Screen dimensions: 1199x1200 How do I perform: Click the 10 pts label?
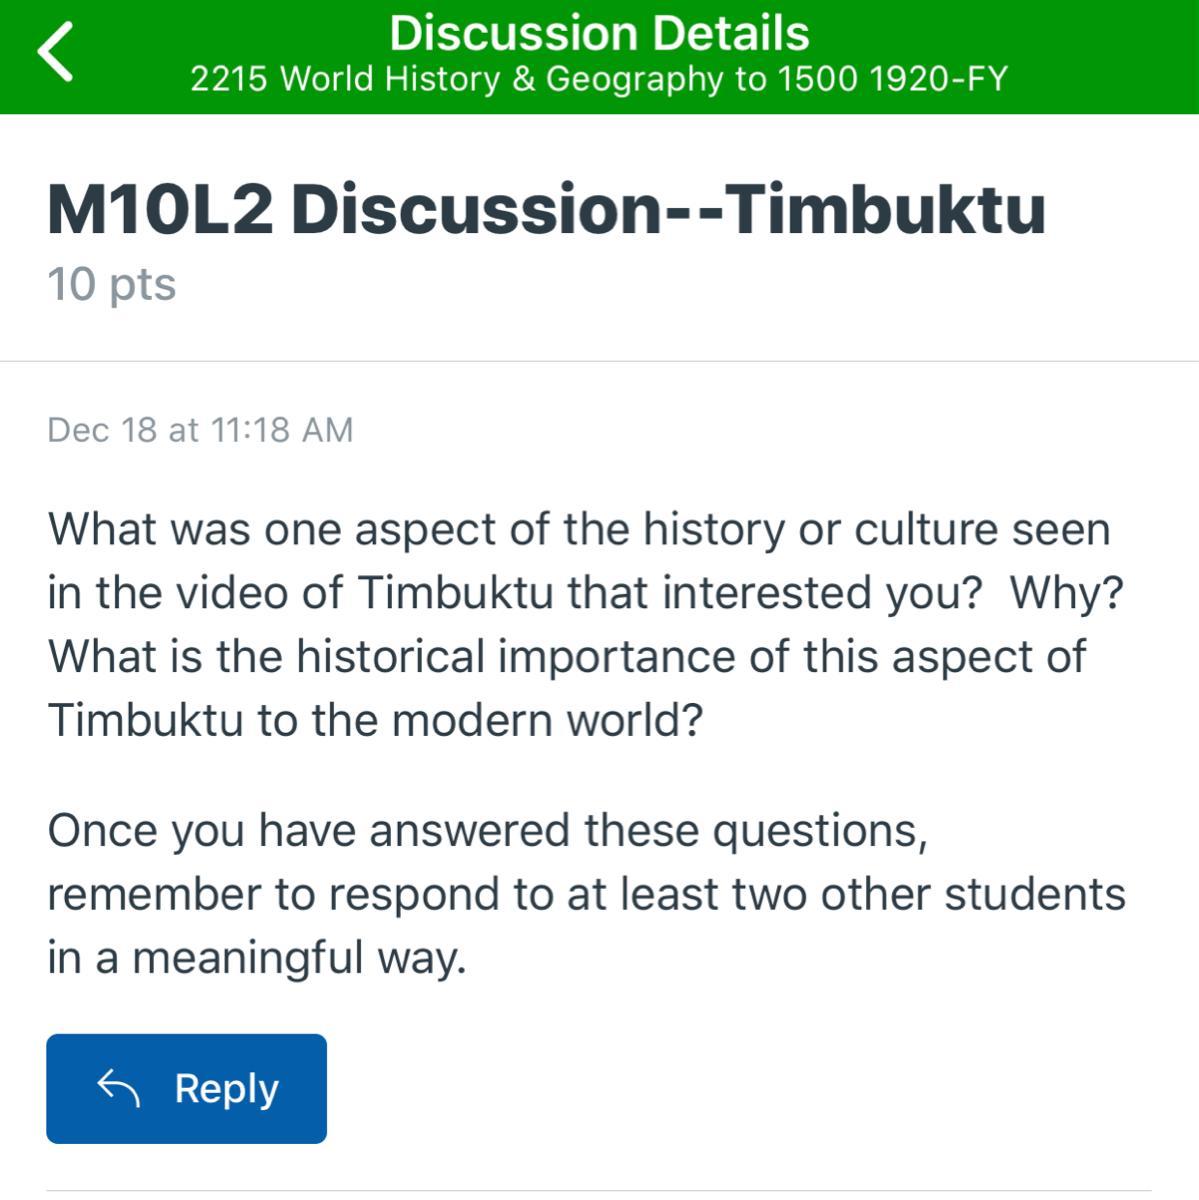click(111, 284)
